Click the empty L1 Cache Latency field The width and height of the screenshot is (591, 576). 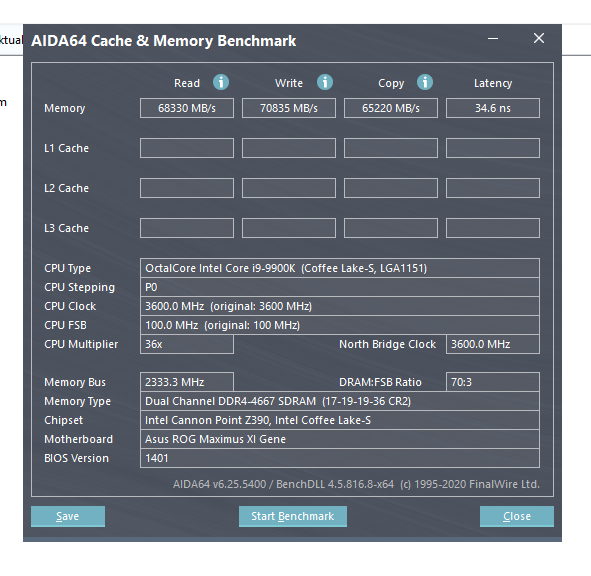click(x=493, y=148)
